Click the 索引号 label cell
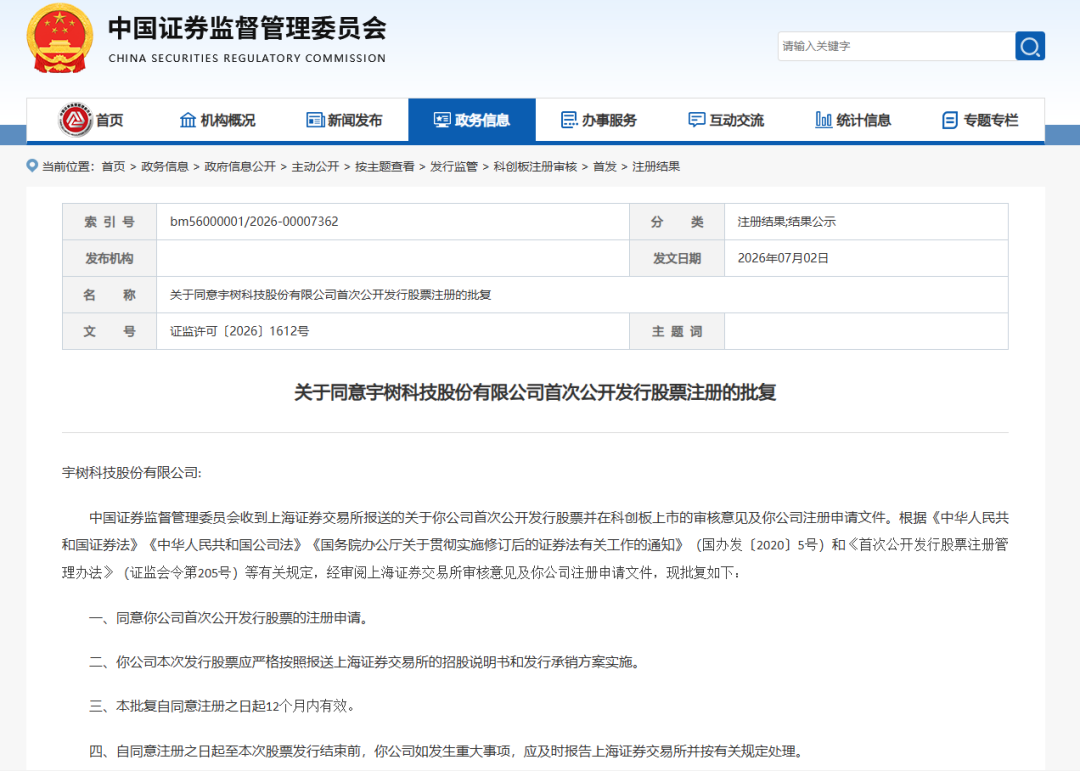This screenshot has width=1080, height=771. click(110, 221)
